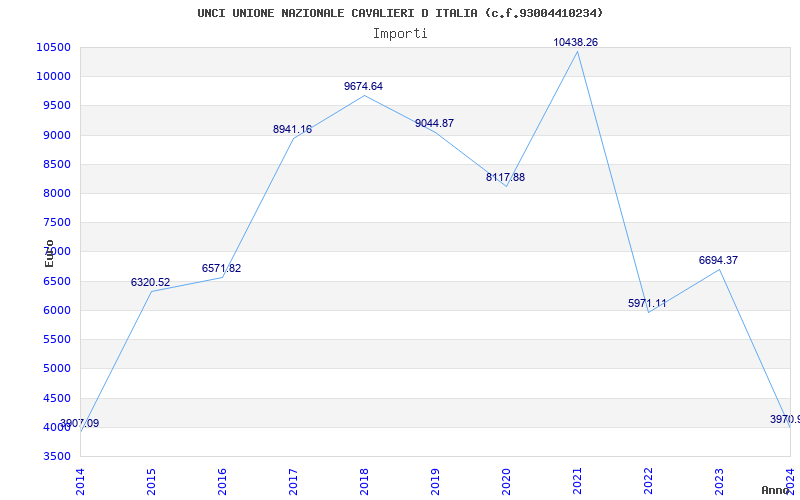Viewport: 800px width, 500px height.
Task: Select the 8941.16 data label
Action: coord(292,130)
